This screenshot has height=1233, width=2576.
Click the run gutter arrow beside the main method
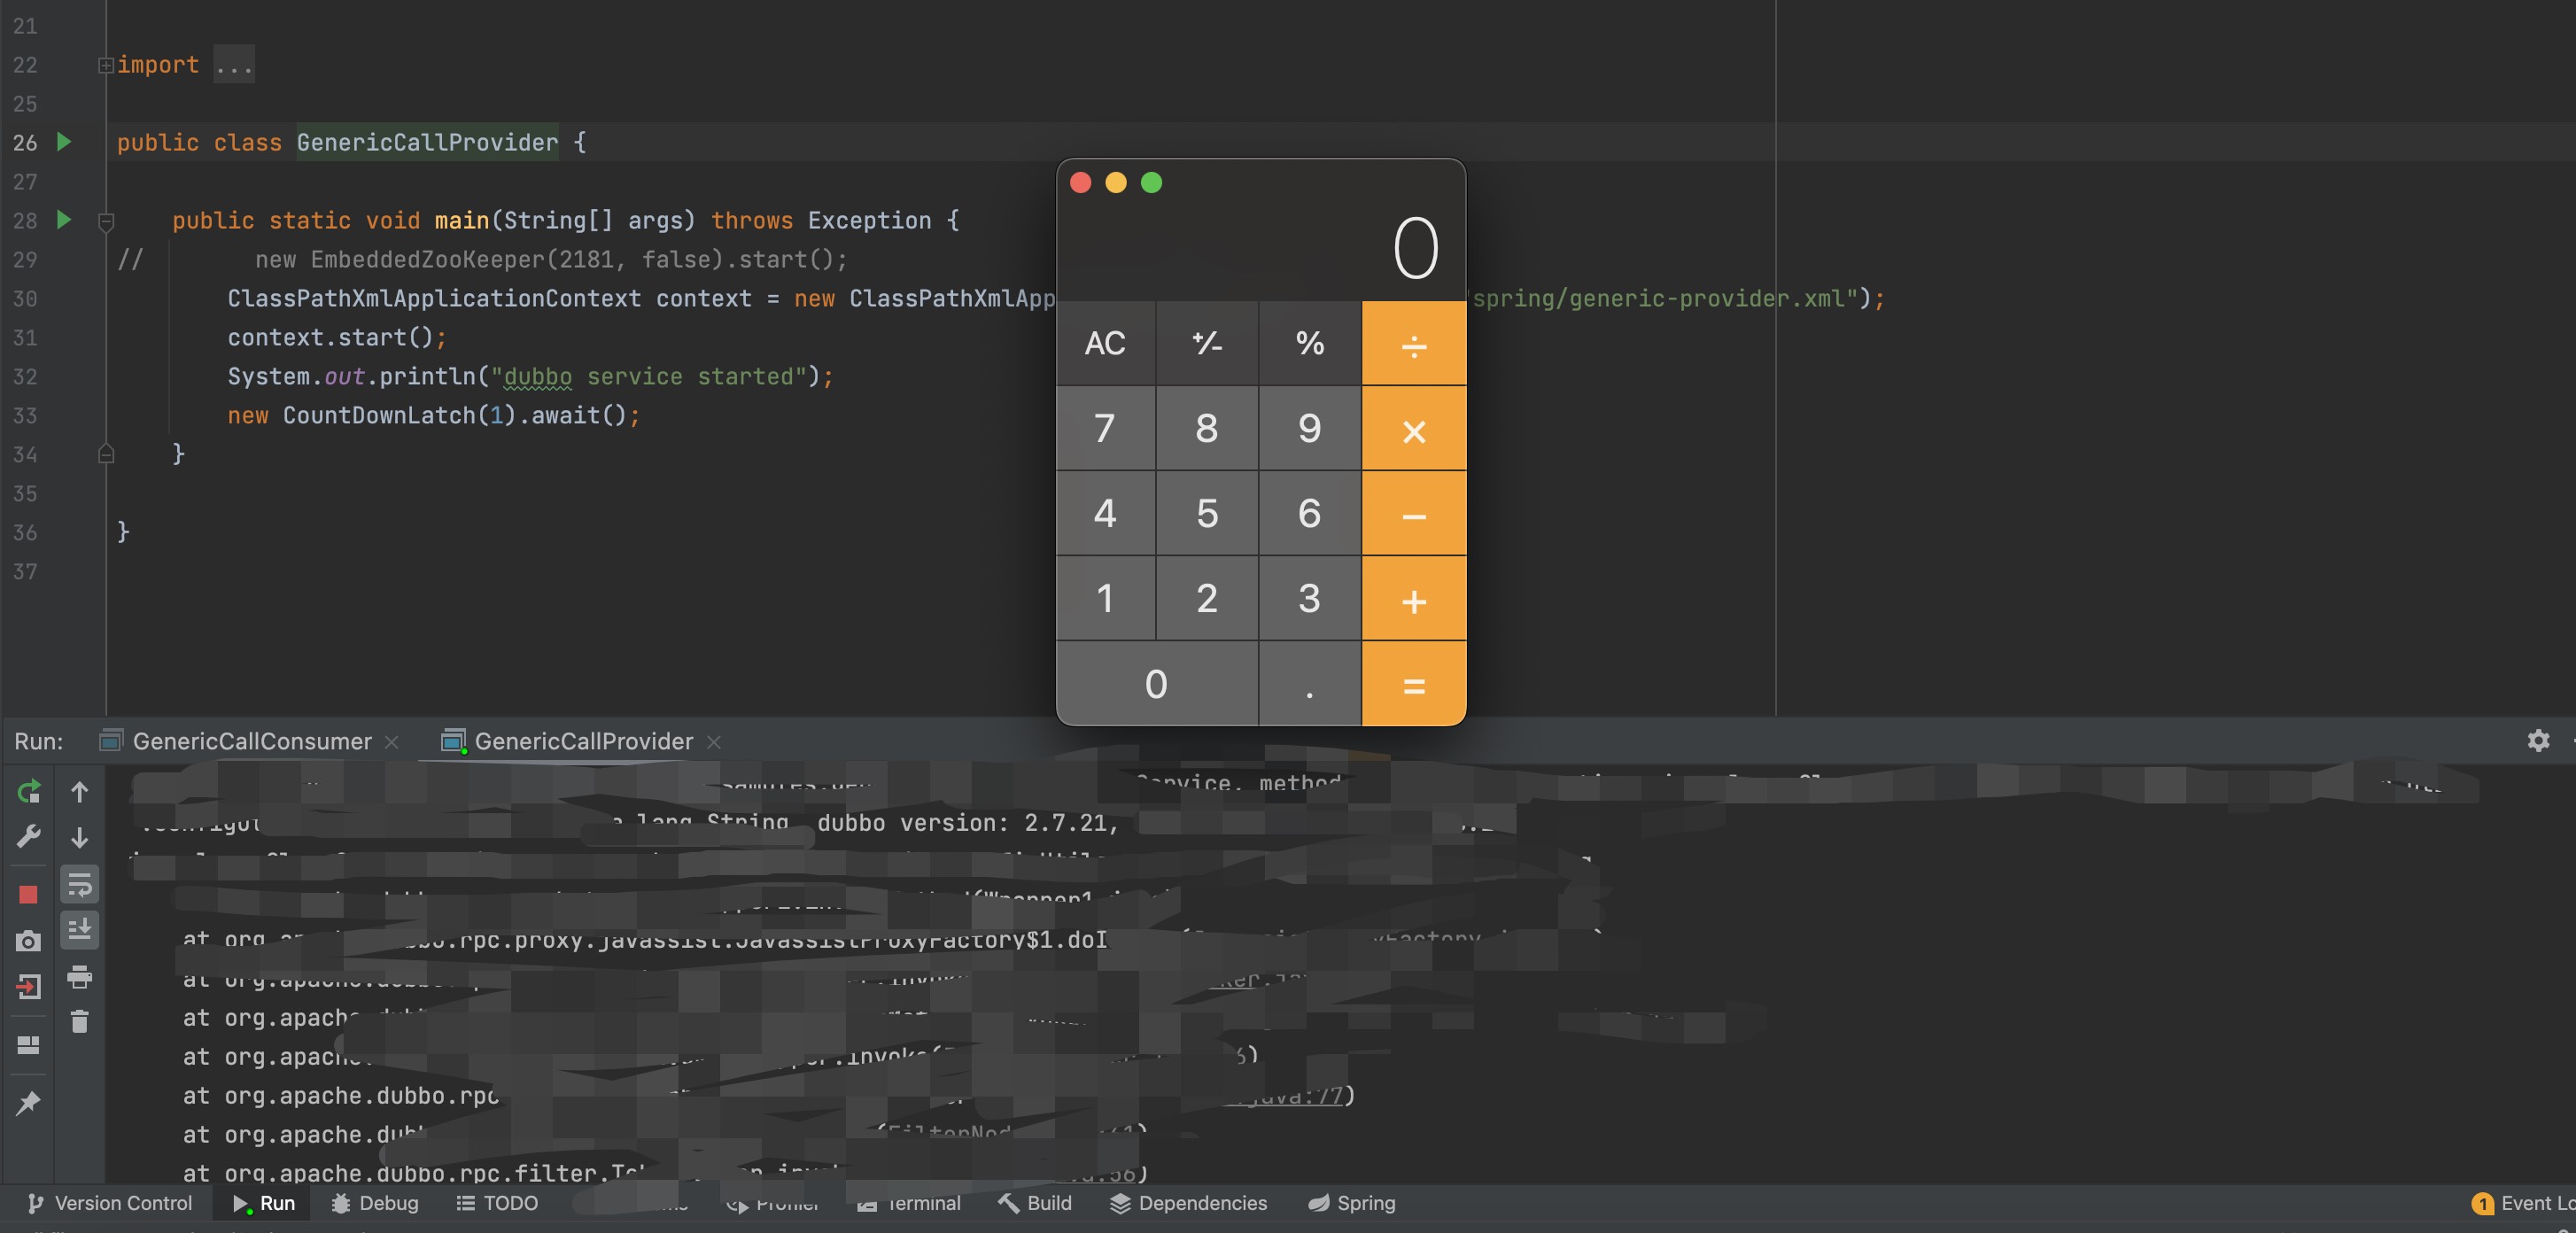[x=64, y=219]
